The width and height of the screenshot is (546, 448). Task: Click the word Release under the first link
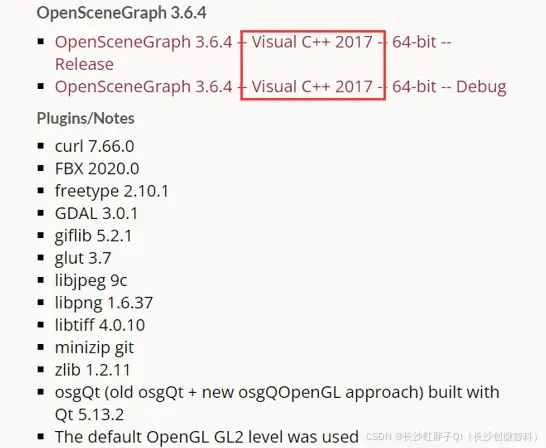point(84,64)
